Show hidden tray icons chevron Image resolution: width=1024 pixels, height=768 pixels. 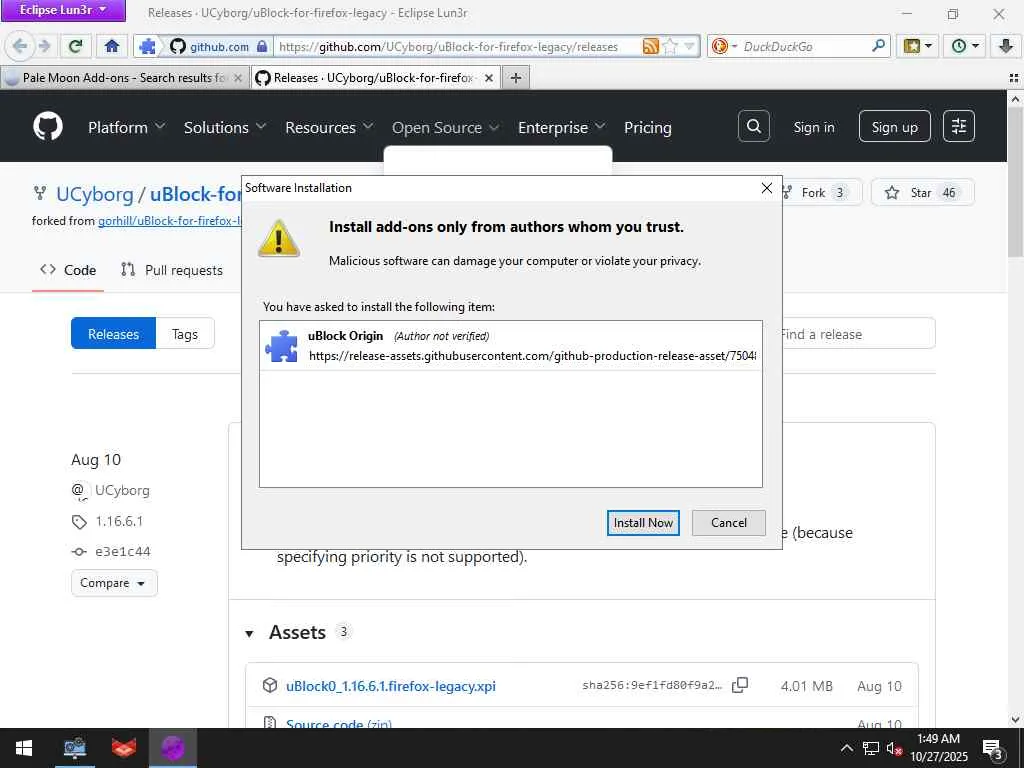[846, 748]
